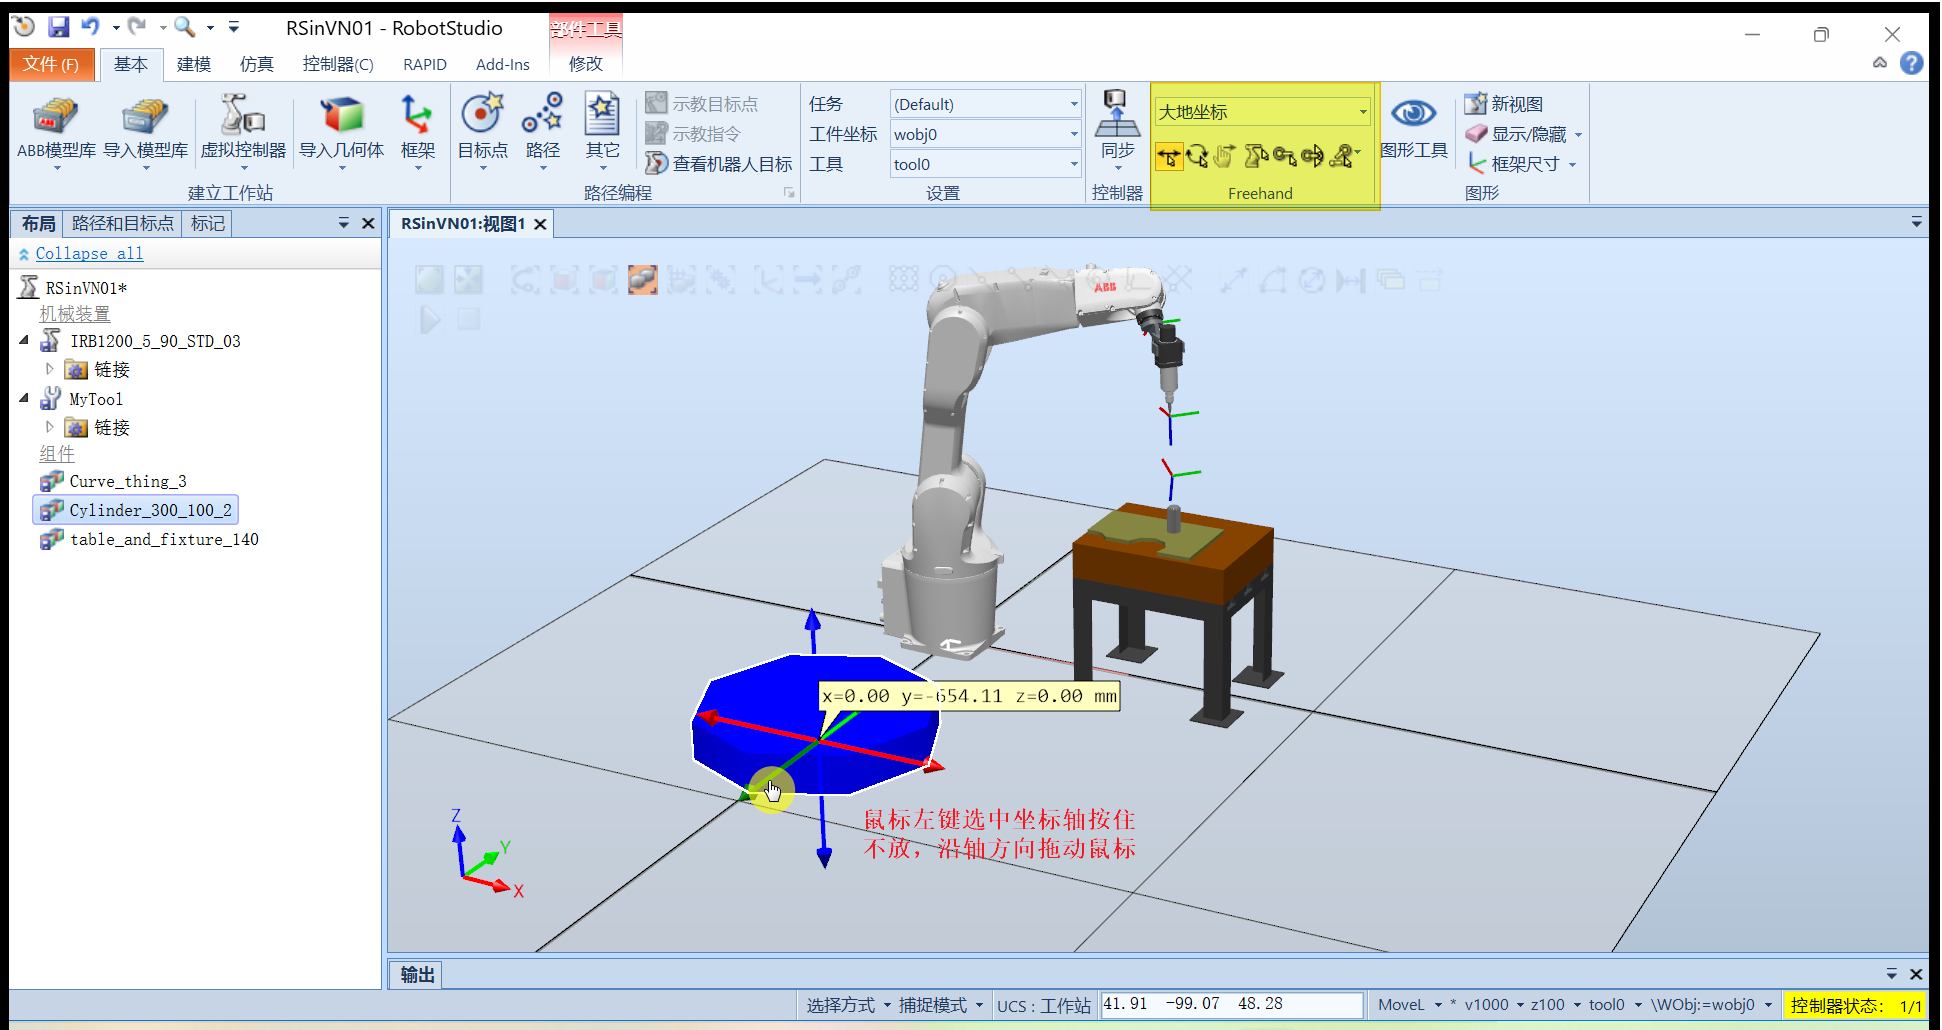Open the 选择方式 selection level menu

[848, 1005]
